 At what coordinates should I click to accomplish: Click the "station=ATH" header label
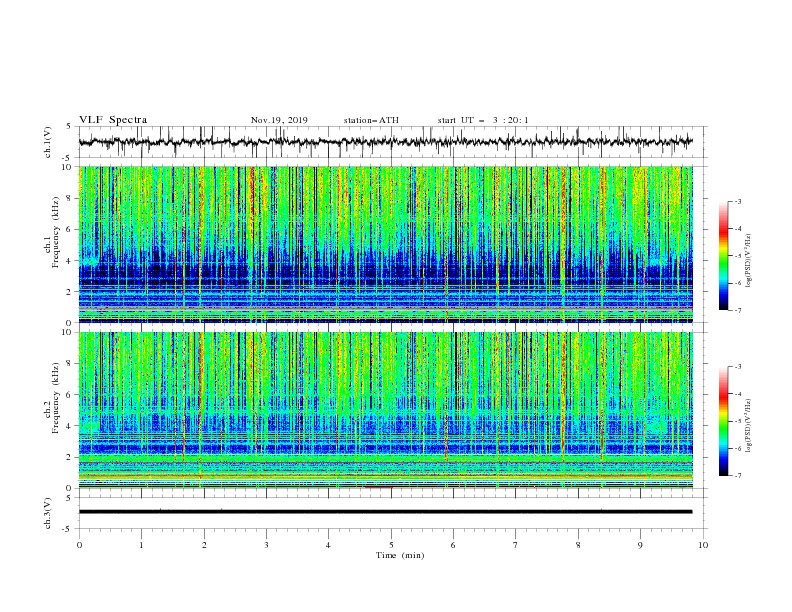(371, 120)
